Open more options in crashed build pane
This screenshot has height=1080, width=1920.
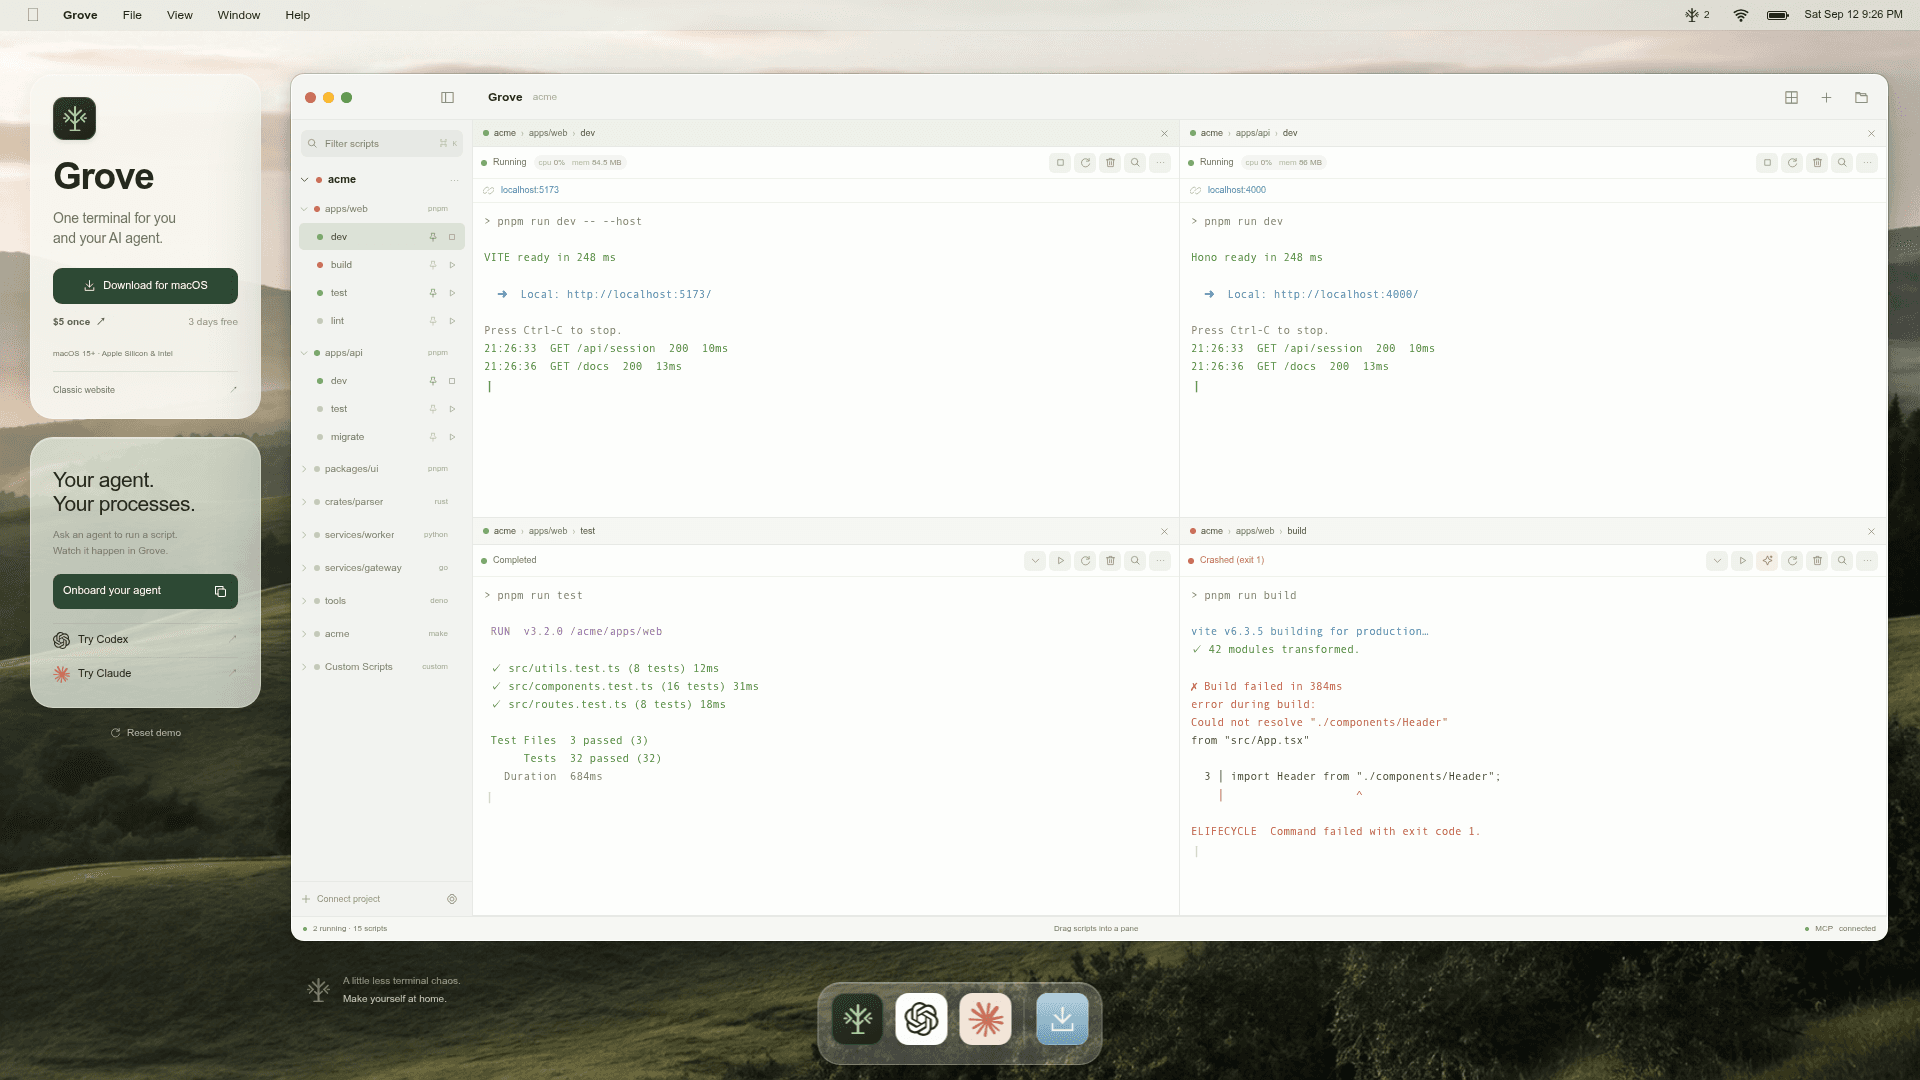coord(1867,560)
